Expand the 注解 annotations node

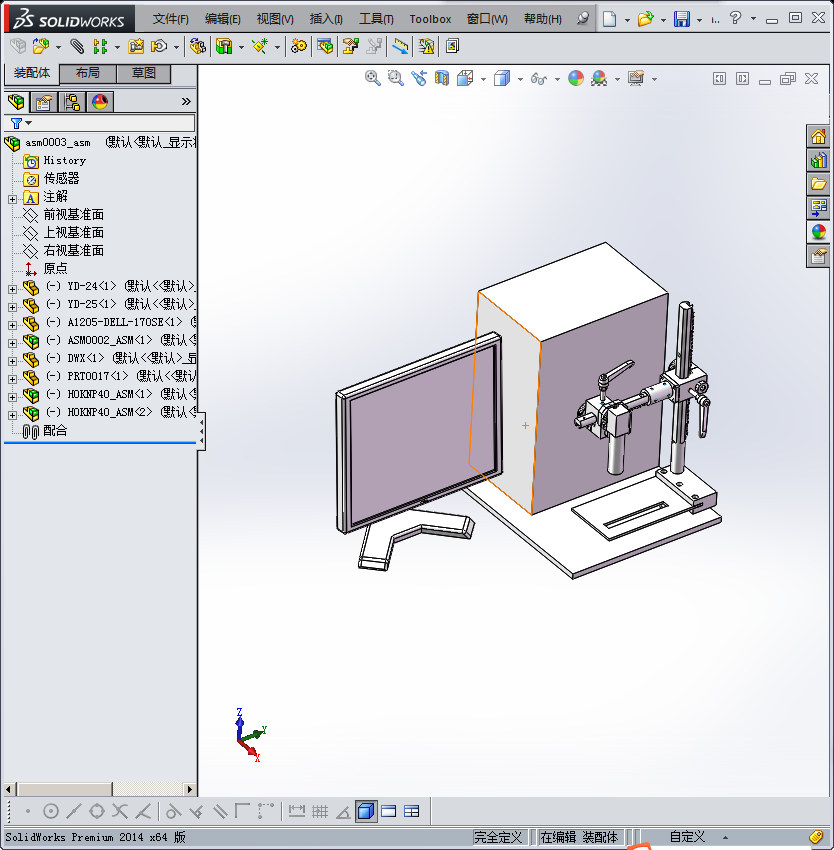(x=12, y=199)
